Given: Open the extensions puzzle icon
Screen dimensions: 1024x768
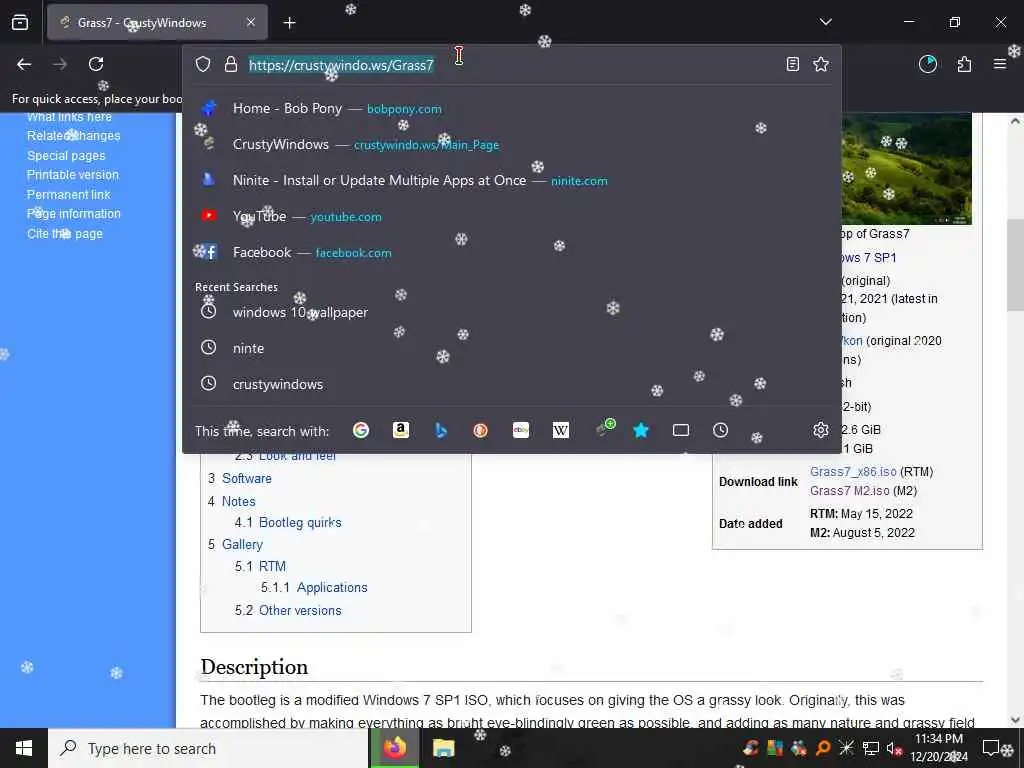Looking at the screenshot, I should [964, 64].
